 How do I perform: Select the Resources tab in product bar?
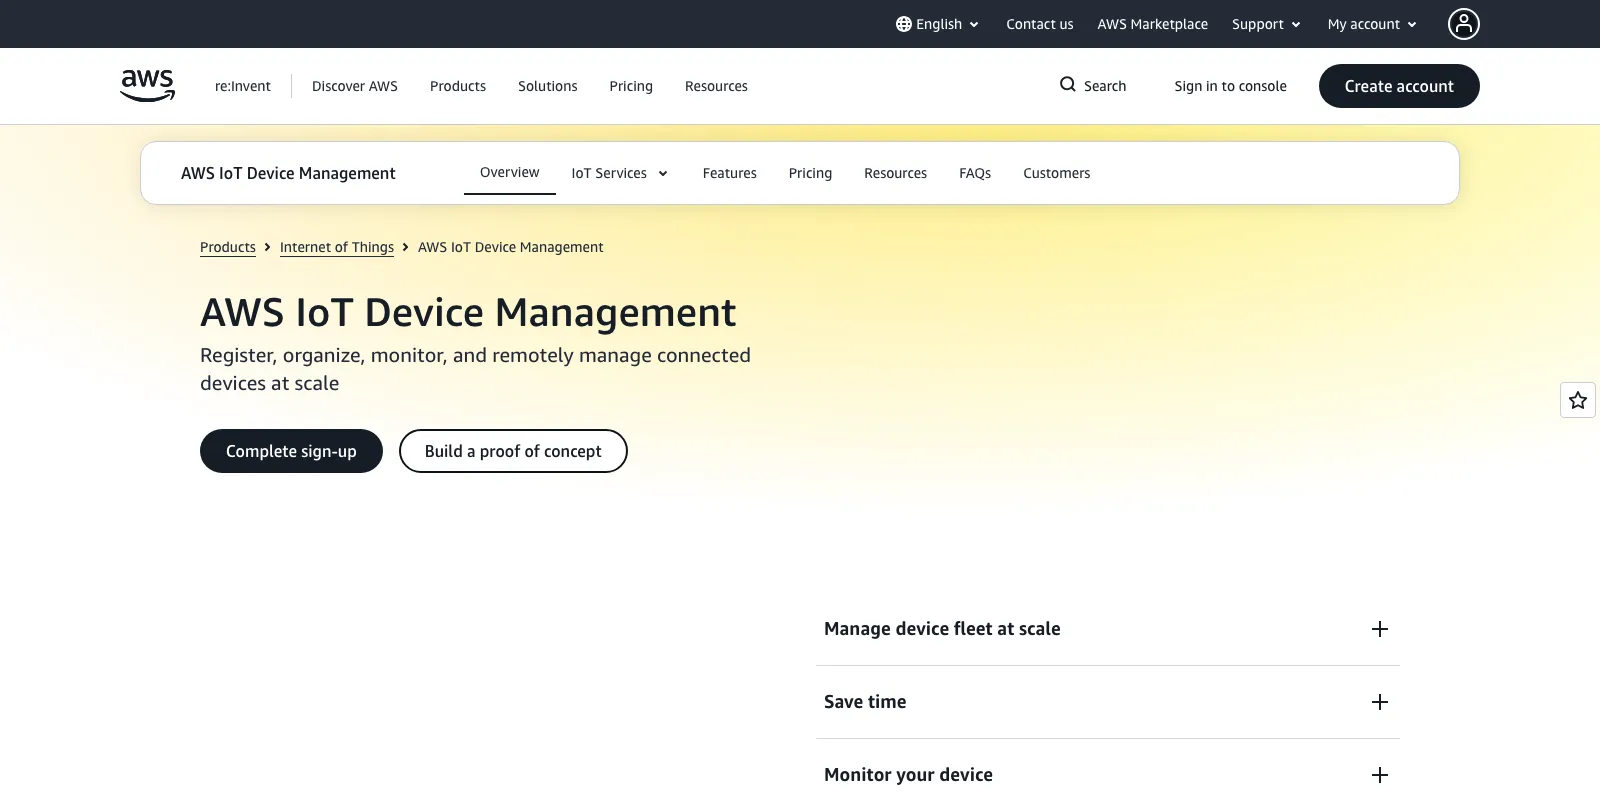[x=896, y=173]
